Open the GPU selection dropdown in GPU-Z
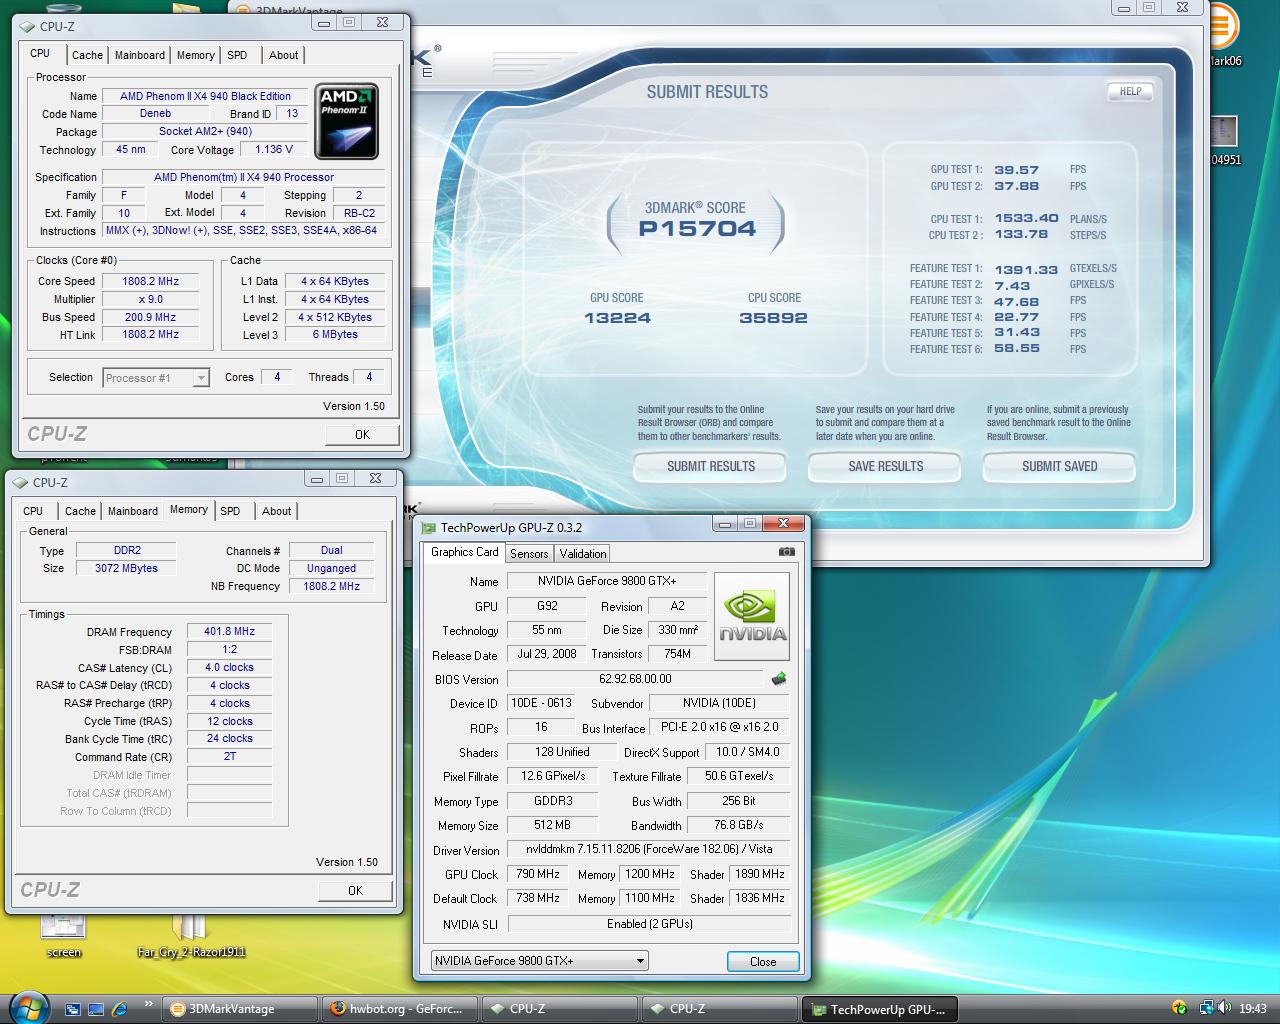Image resolution: width=1280 pixels, height=1024 pixels. coord(540,961)
